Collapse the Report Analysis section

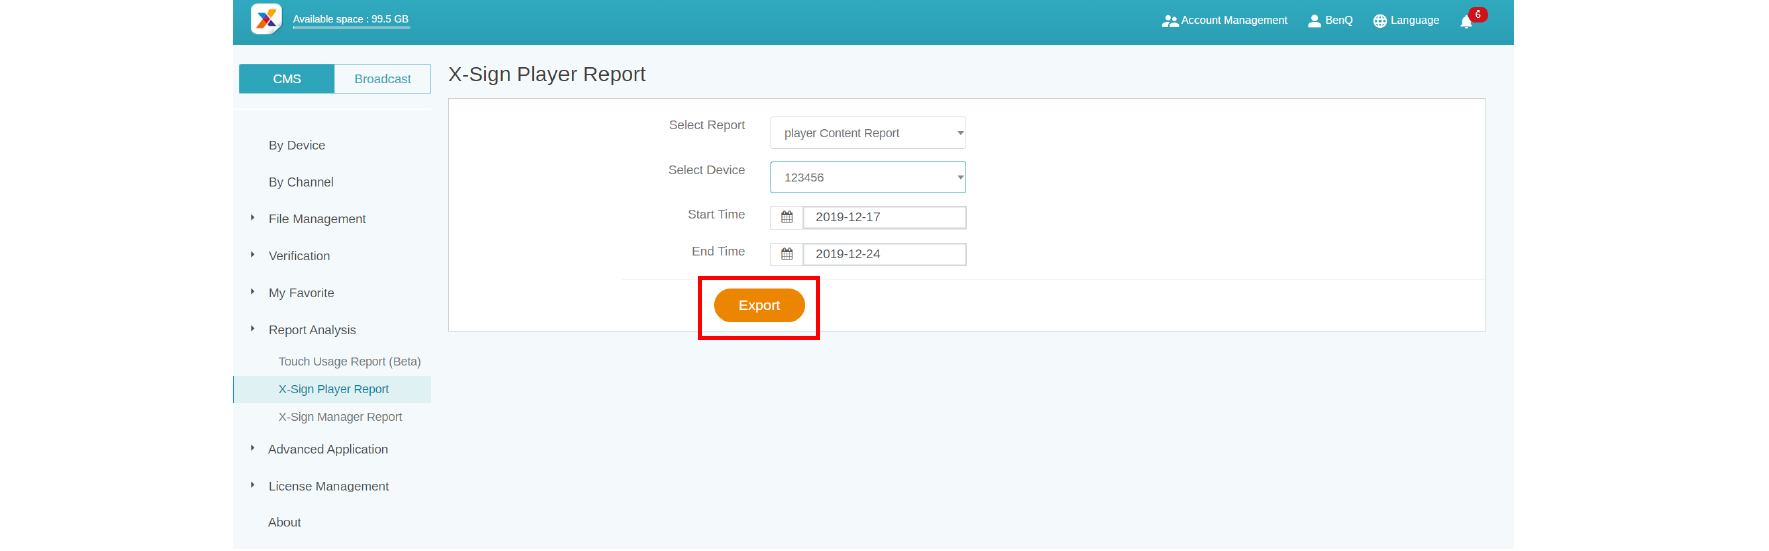click(x=311, y=330)
